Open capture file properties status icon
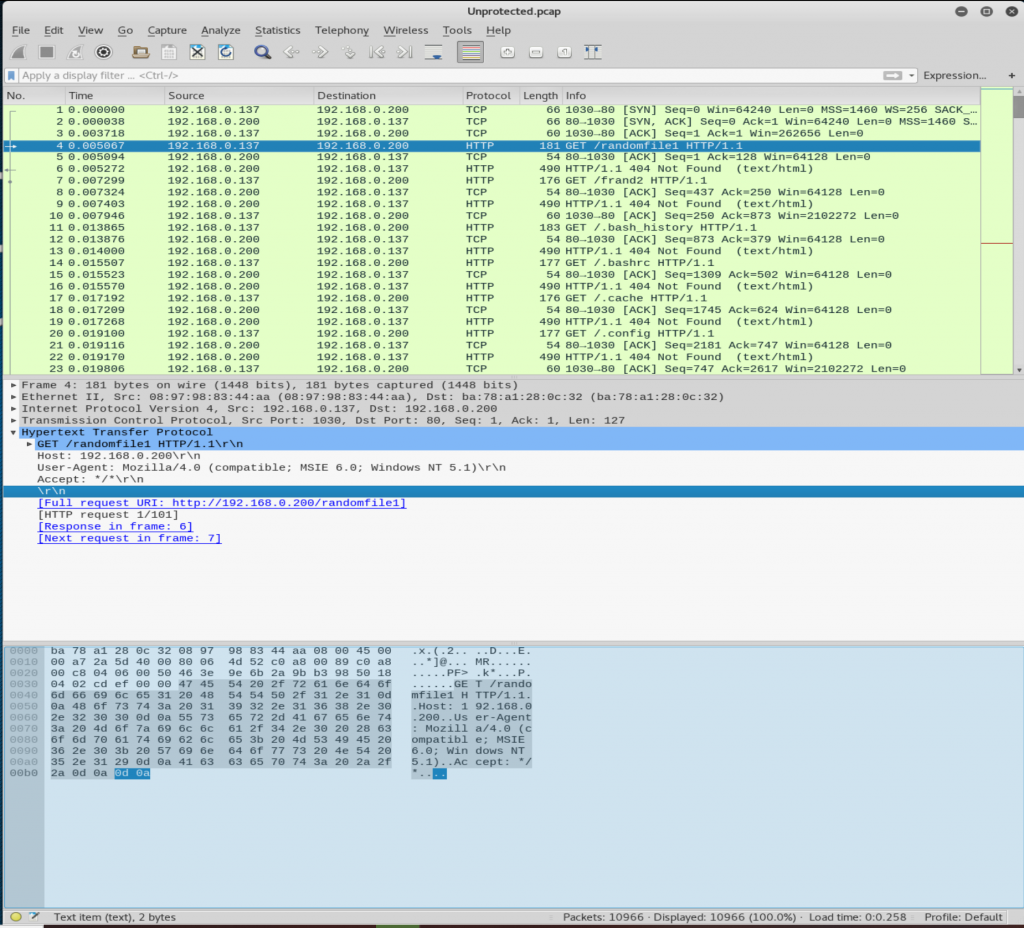 (x=34, y=917)
